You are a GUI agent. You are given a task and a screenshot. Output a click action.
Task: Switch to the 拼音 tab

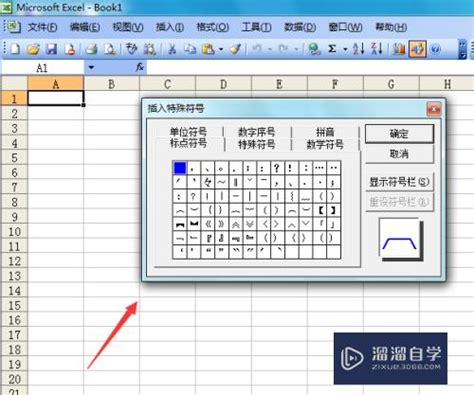(x=325, y=132)
